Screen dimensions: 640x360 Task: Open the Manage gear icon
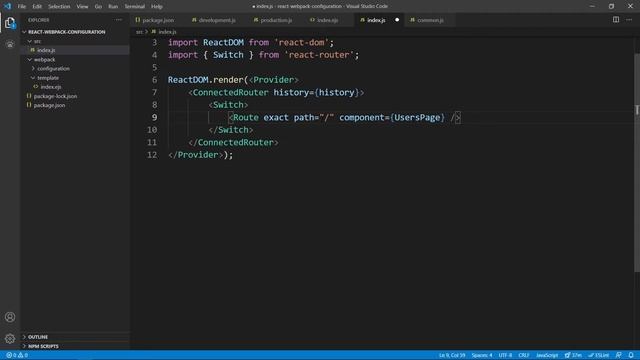(10, 338)
